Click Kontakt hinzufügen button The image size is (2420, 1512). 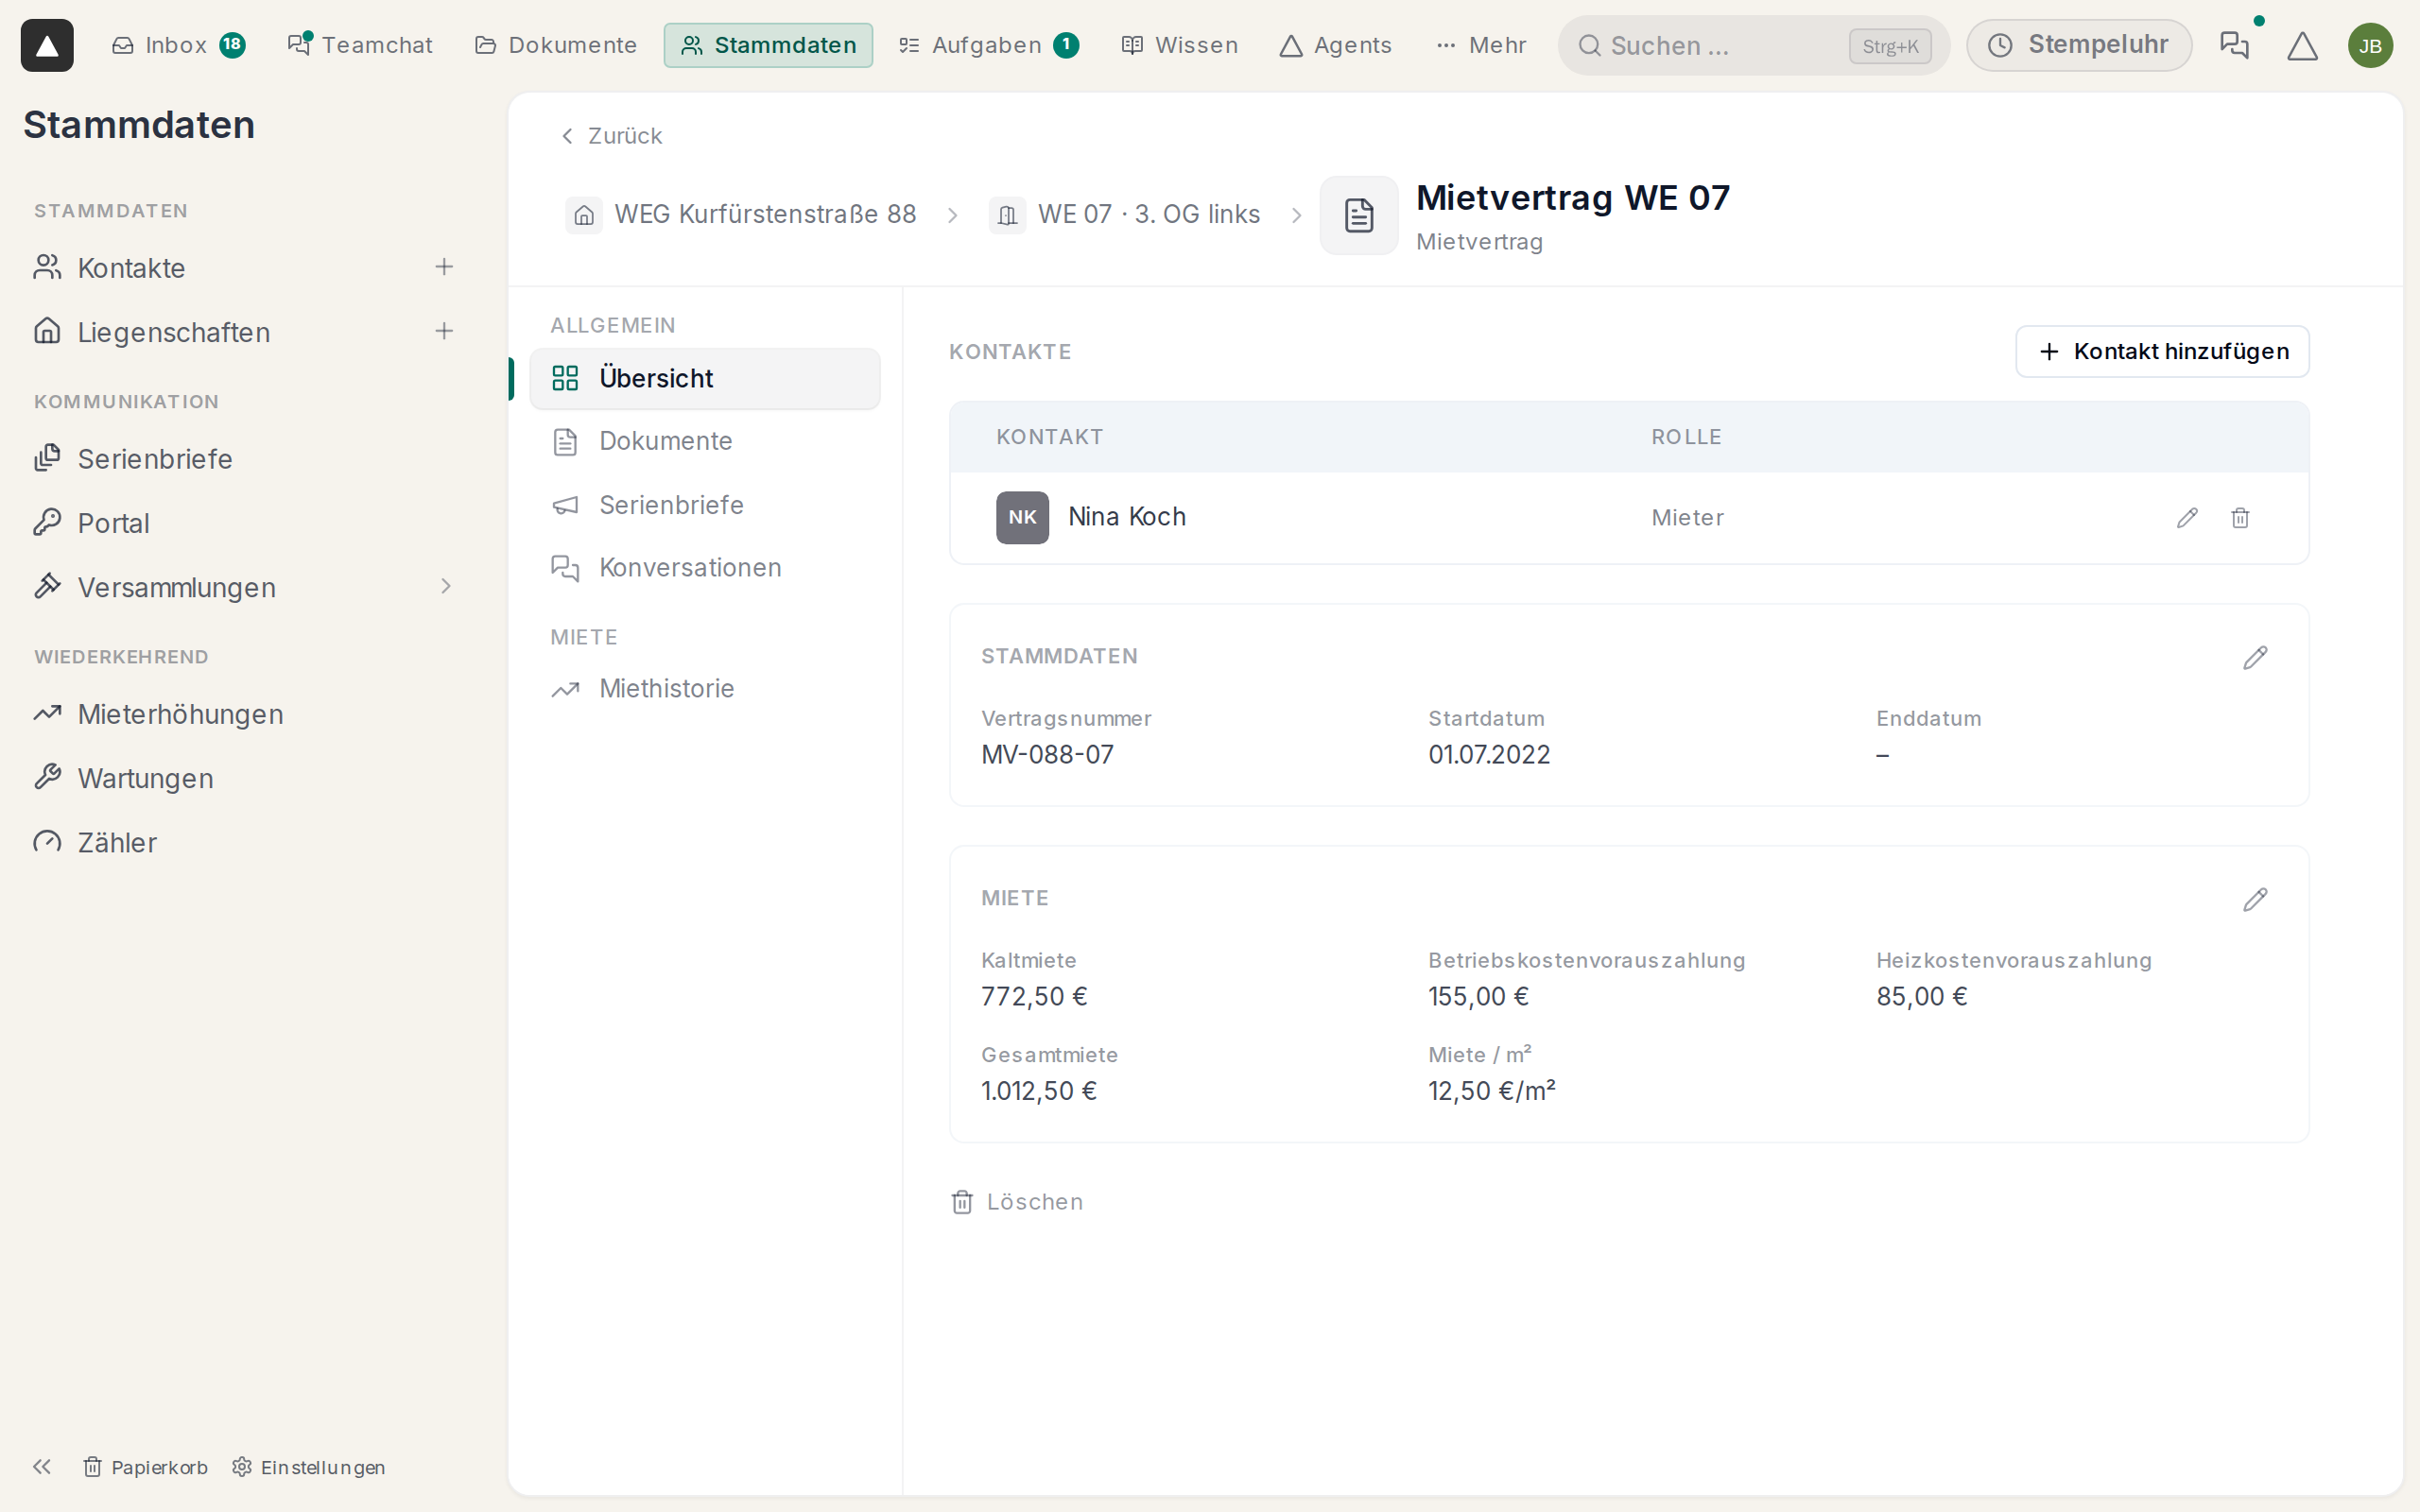(2161, 351)
